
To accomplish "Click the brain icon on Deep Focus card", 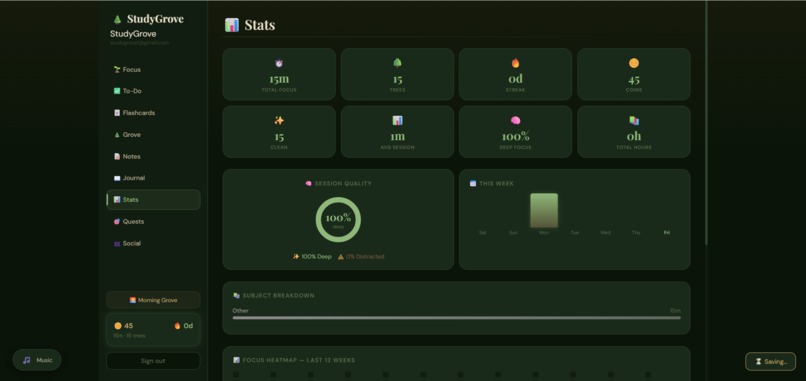I will [516, 120].
